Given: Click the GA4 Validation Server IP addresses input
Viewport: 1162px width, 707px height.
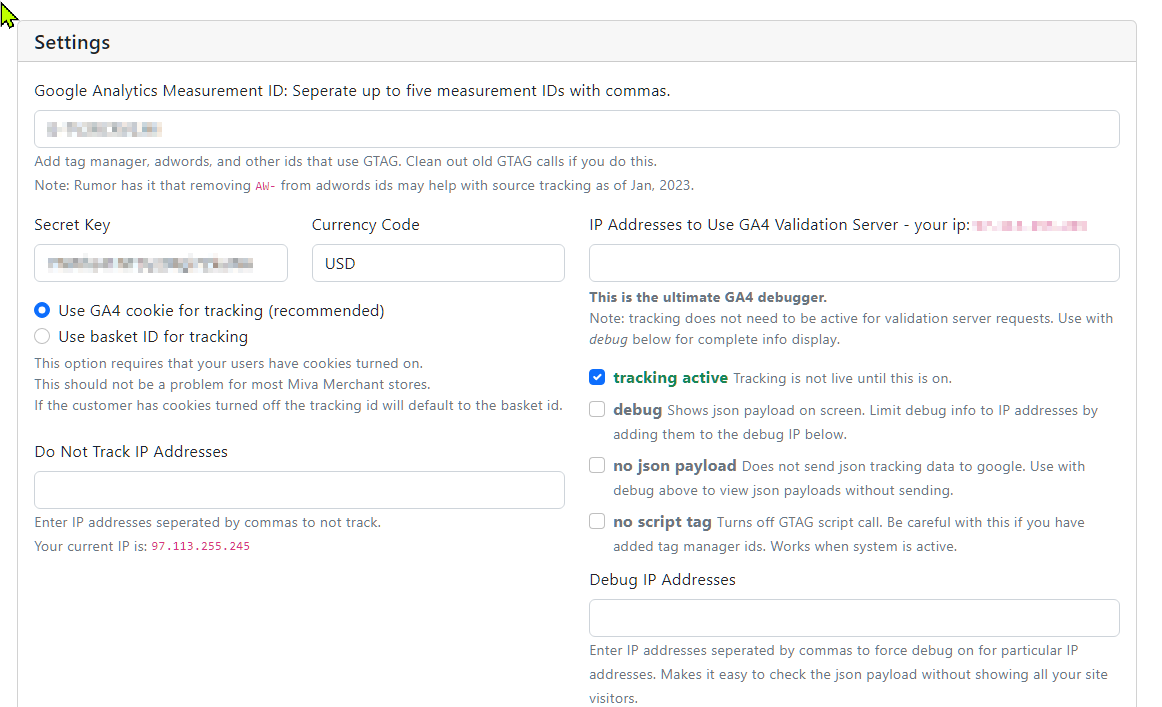Looking at the screenshot, I should [x=853, y=263].
